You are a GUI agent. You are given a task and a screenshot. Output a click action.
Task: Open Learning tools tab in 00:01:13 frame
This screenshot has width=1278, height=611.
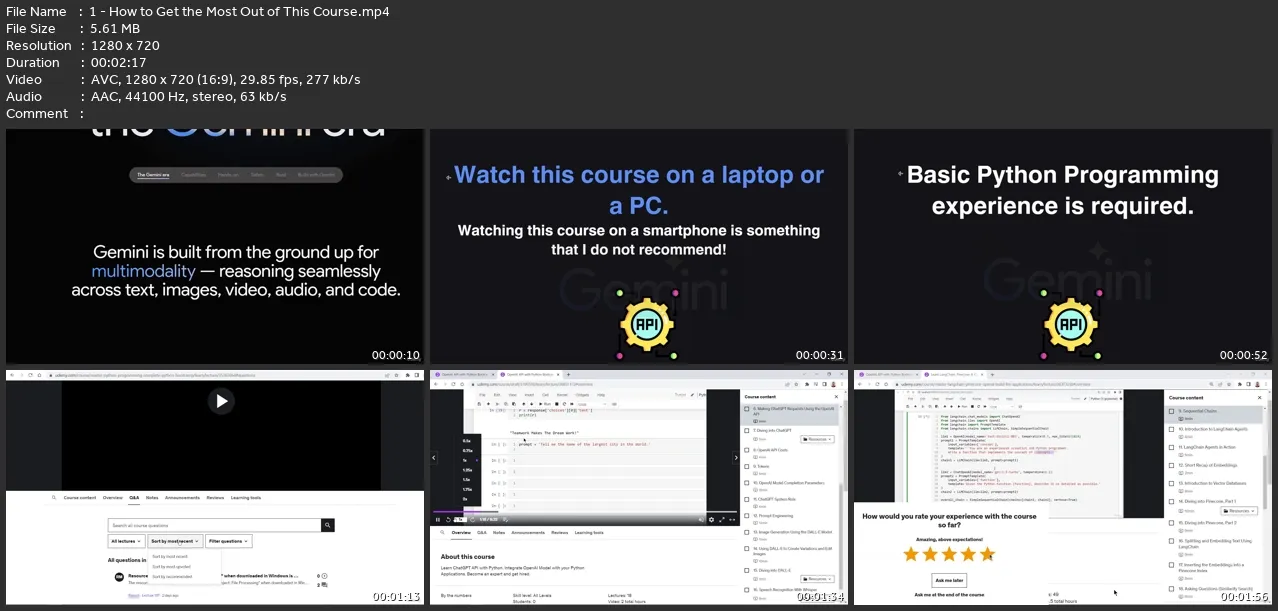[246, 497]
